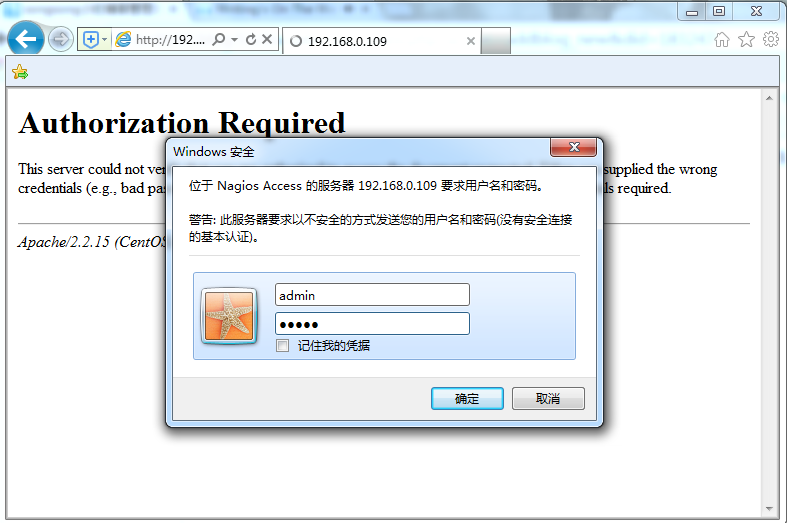
Task: Open Favorites with the star icon
Action: [746, 39]
